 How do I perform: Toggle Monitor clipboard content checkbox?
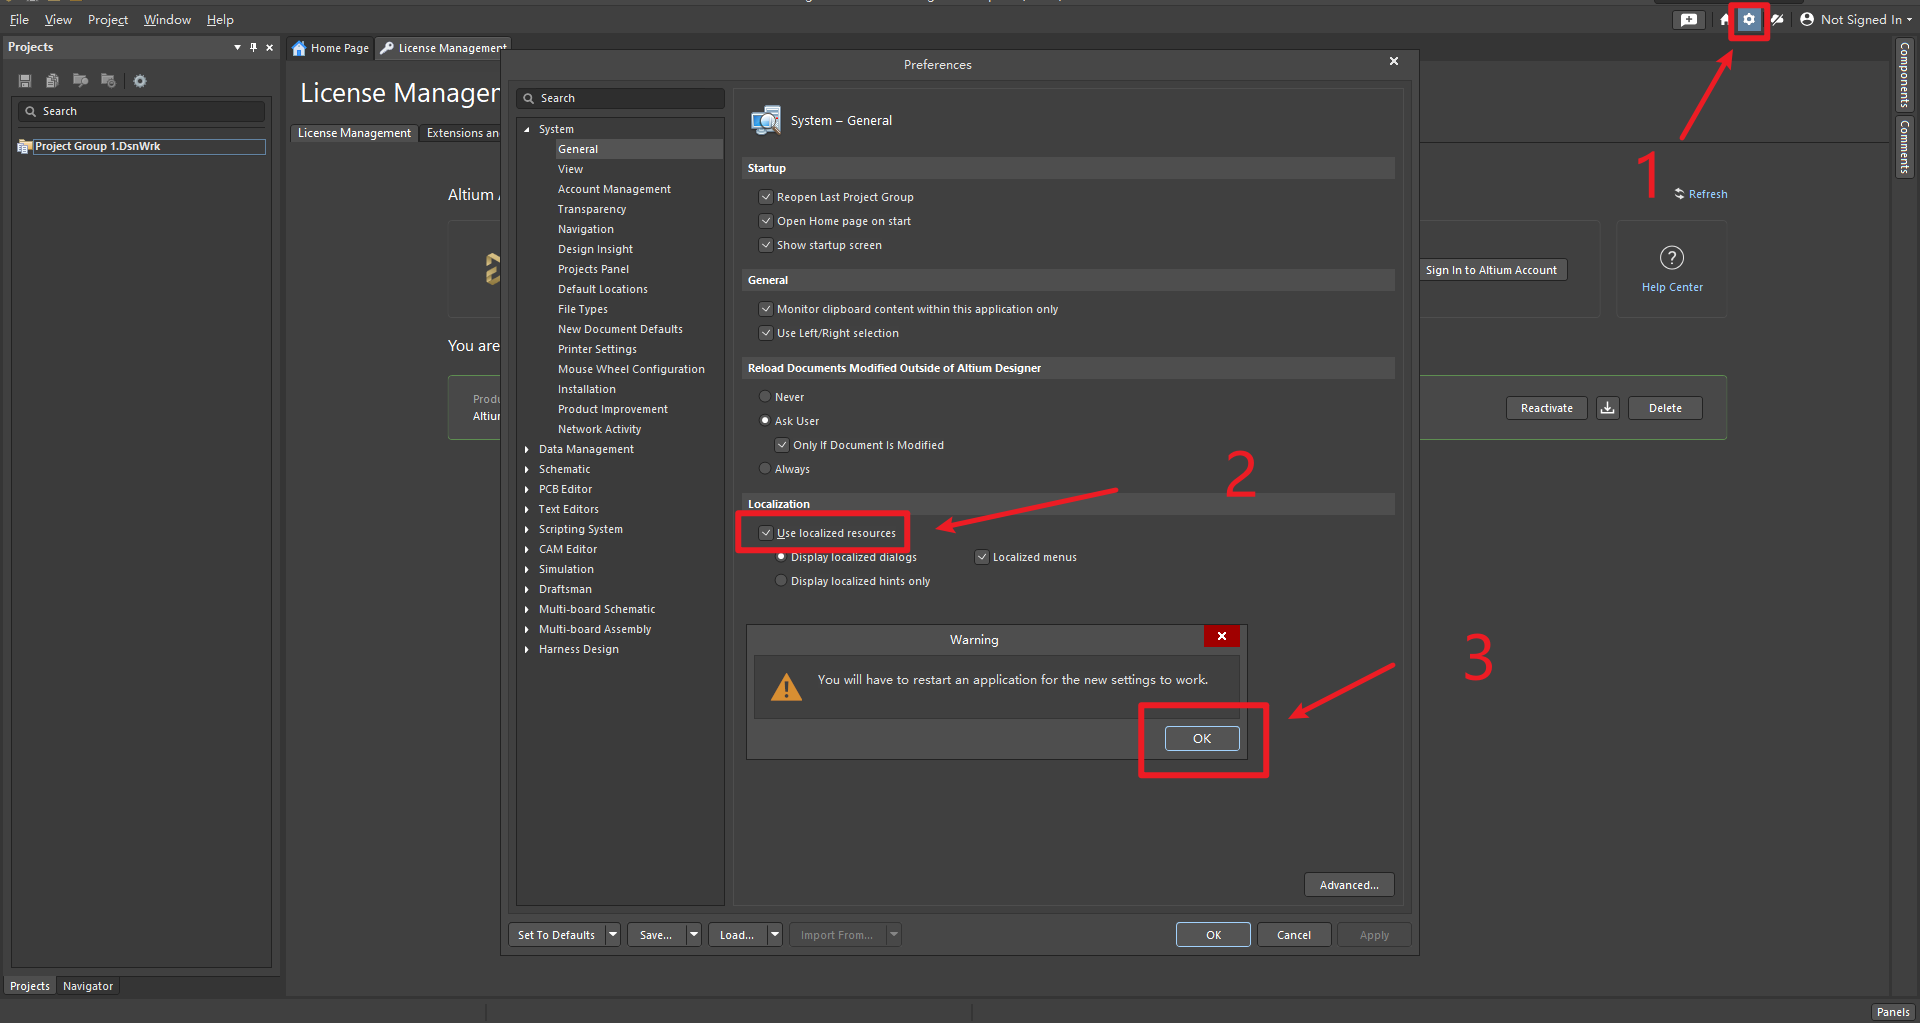[766, 309]
